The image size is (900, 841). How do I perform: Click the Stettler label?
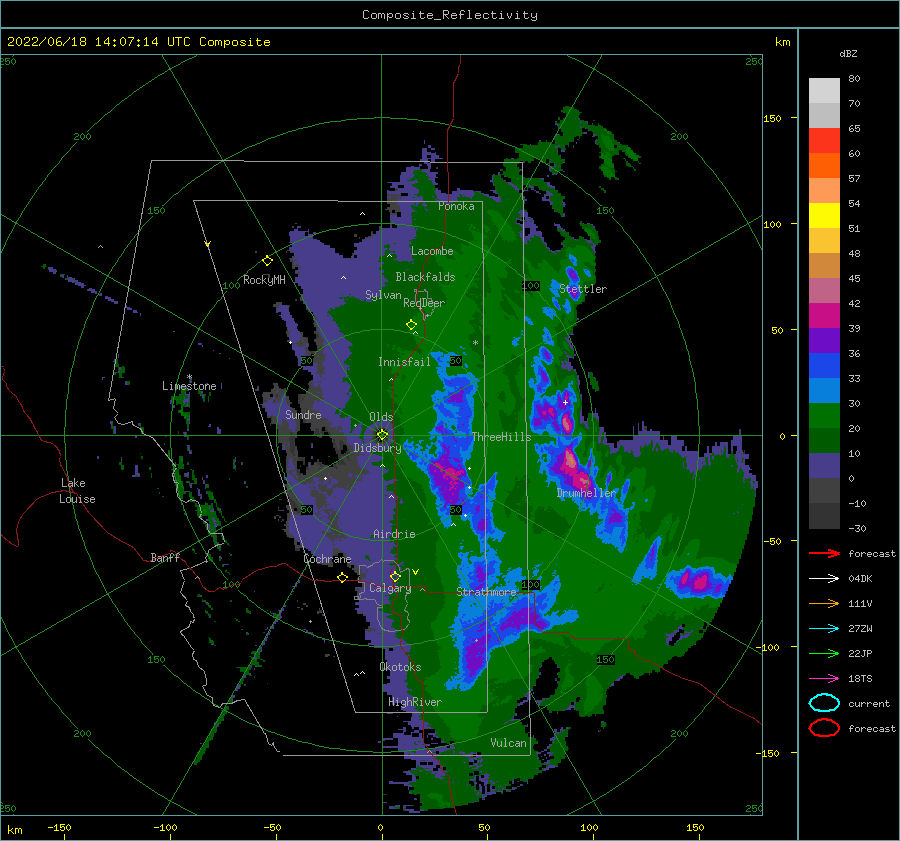pyautogui.click(x=583, y=289)
